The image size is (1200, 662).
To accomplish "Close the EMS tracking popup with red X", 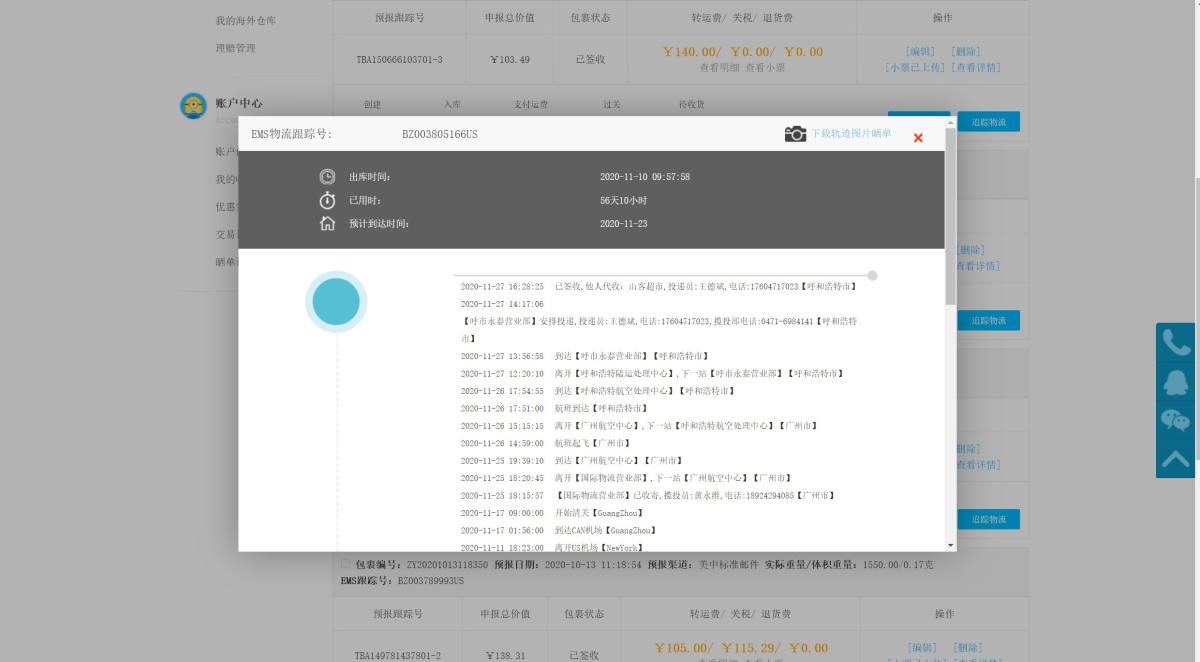I will pos(918,137).
